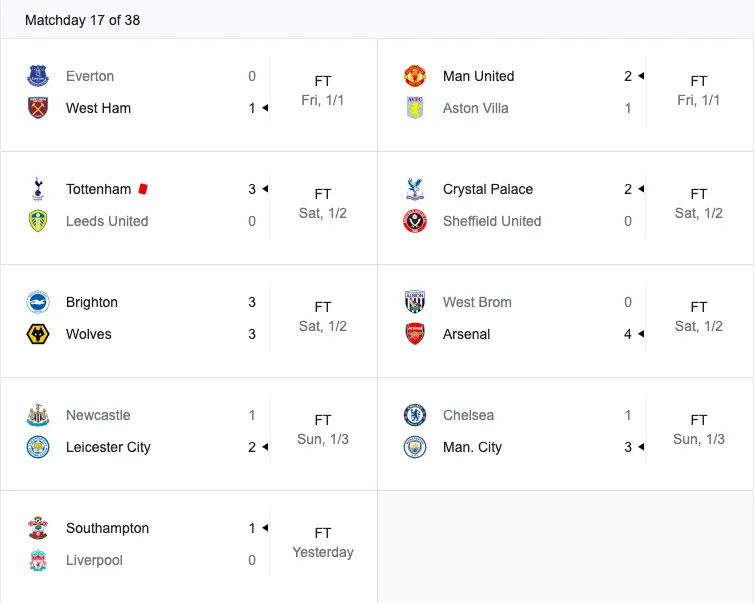Open West Brom vs Arsenal FT details
754x603 pixels.
pyautogui.click(x=699, y=307)
